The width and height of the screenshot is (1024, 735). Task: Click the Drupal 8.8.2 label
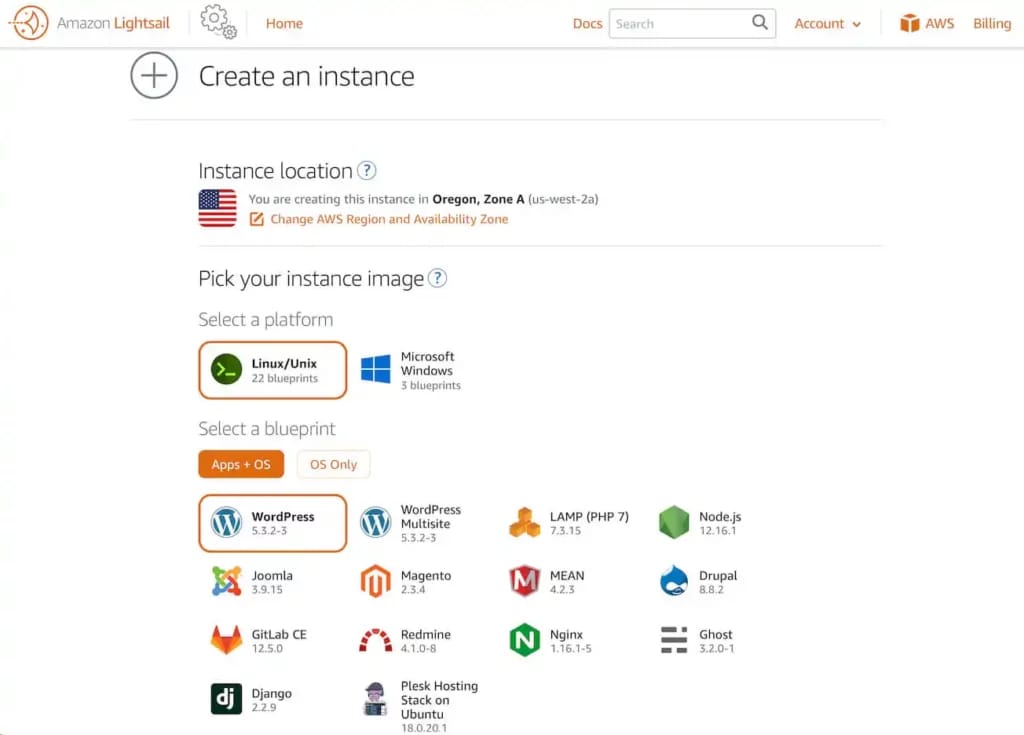coord(718,582)
